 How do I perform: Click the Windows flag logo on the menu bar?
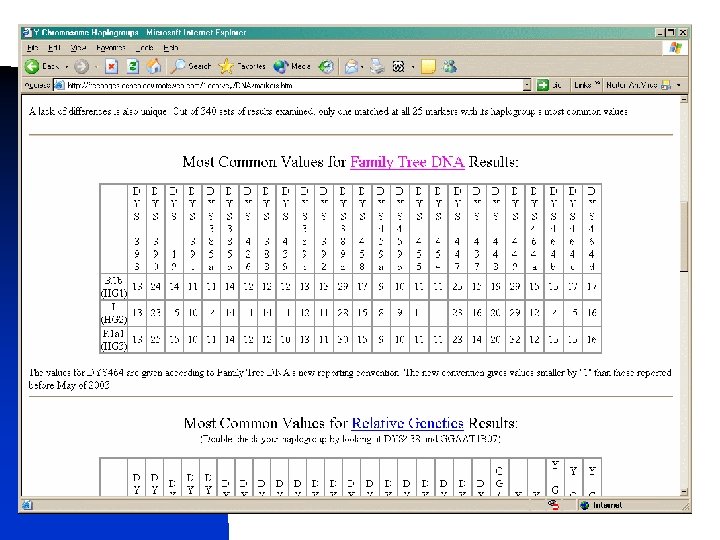pos(675,48)
